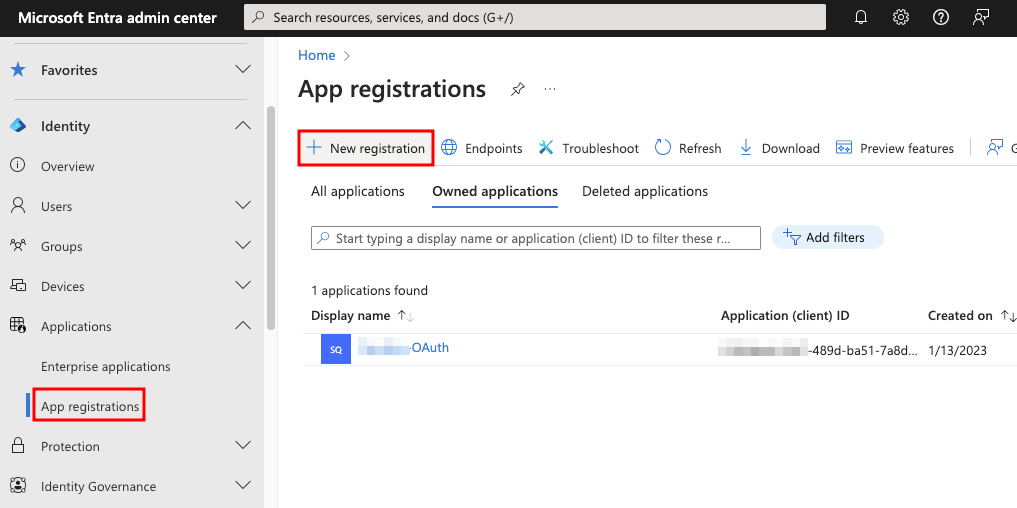Switch to All applications tab
The image size is (1017, 508).
357,191
